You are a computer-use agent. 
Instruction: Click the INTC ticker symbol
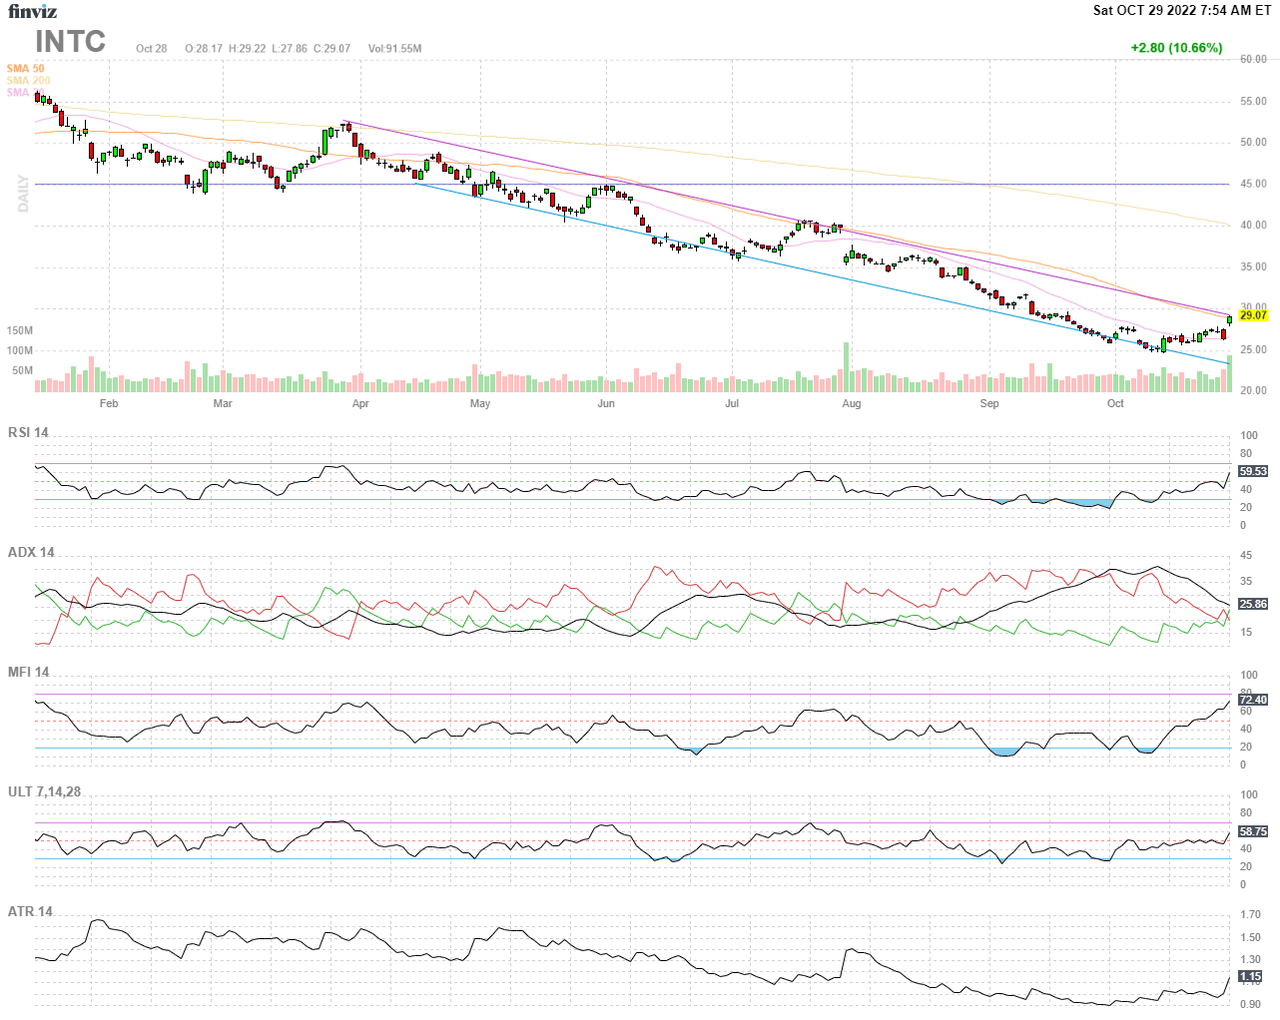coord(70,41)
